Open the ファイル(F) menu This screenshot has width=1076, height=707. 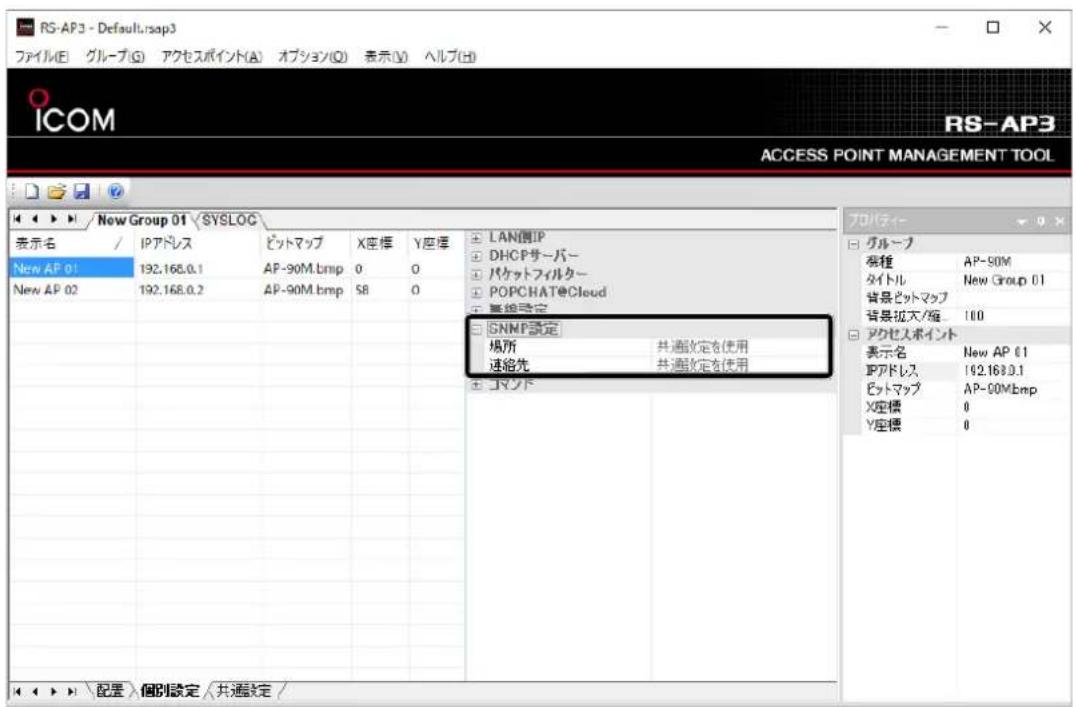(42, 57)
